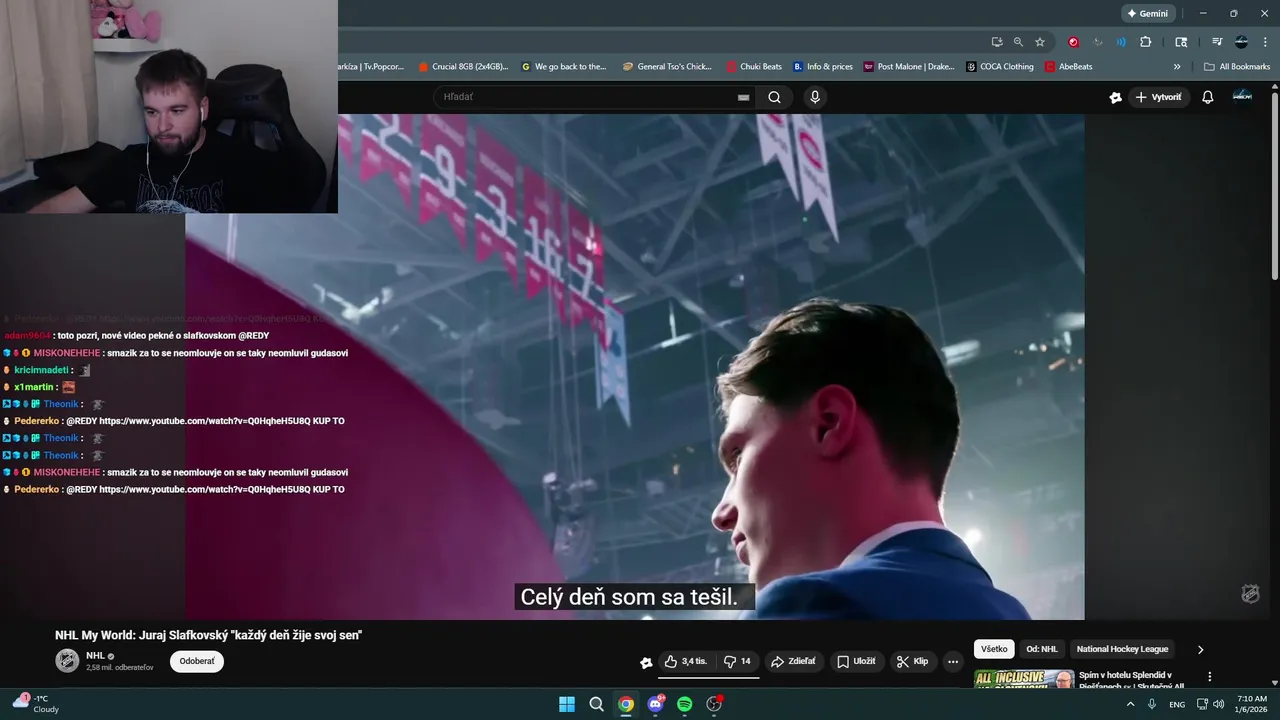The image size is (1280, 720).
Task: Open the All Bookmarks folder
Action: click(x=1237, y=67)
